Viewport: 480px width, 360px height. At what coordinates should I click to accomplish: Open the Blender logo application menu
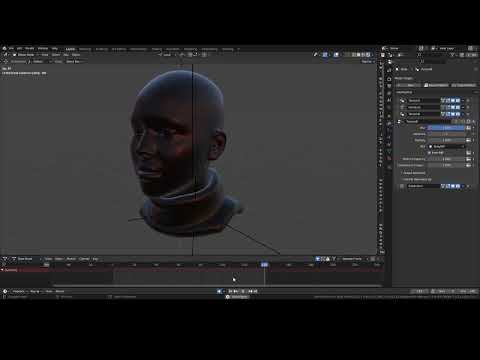(x=4, y=49)
